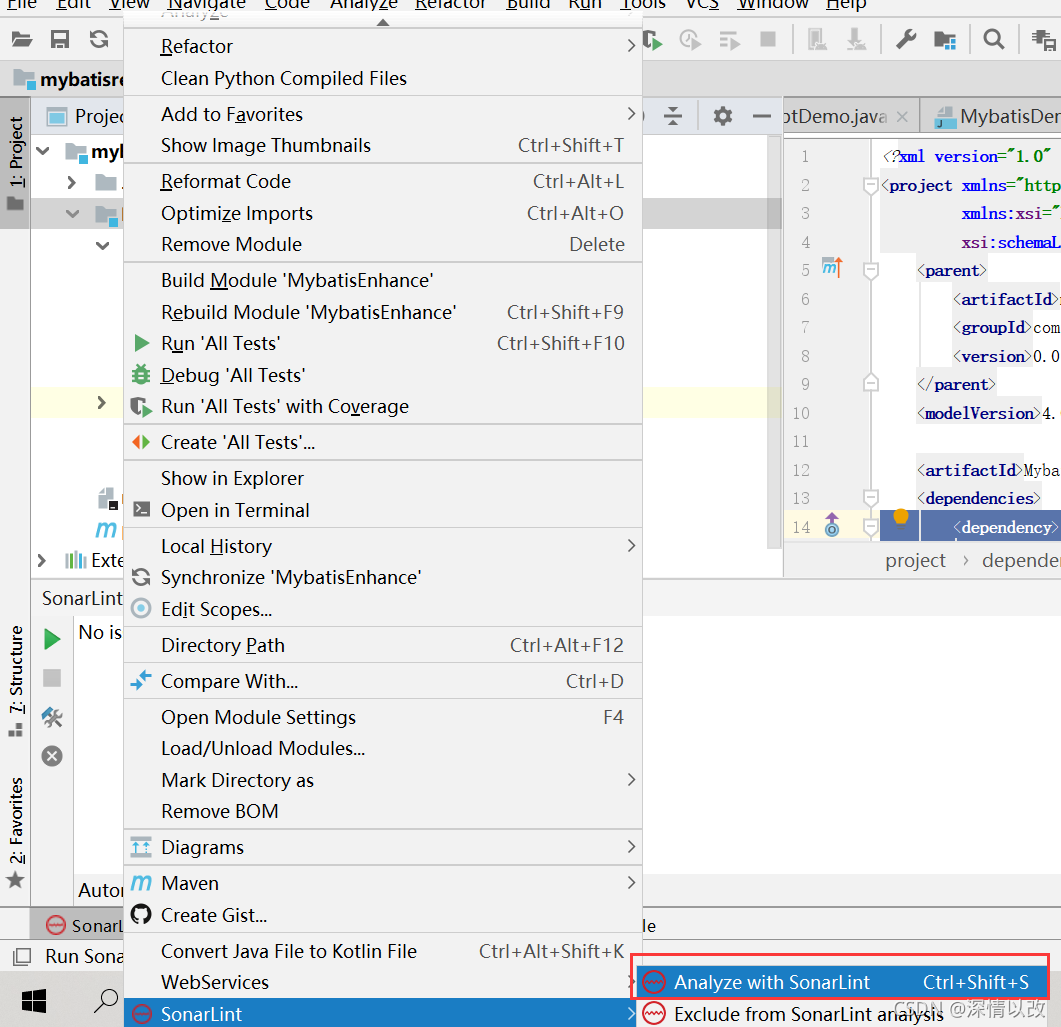Click the SonarLint clear results X icon
1061x1027 pixels.
(52, 756)
